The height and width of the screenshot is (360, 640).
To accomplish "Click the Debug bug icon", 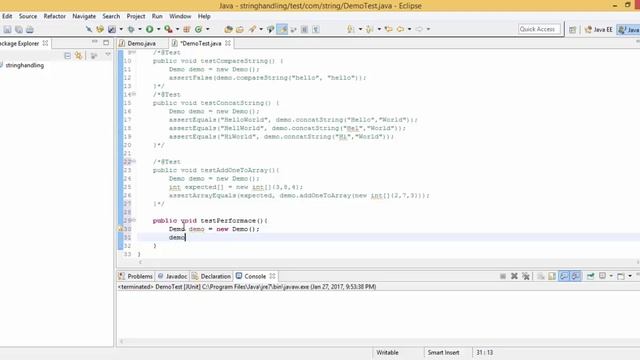I will pos(131,29).
